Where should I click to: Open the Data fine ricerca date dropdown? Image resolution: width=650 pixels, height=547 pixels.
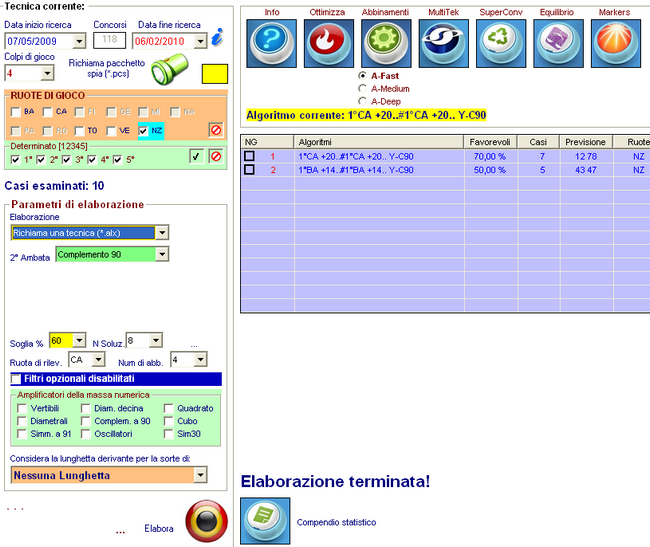click(x=200, y=41)
